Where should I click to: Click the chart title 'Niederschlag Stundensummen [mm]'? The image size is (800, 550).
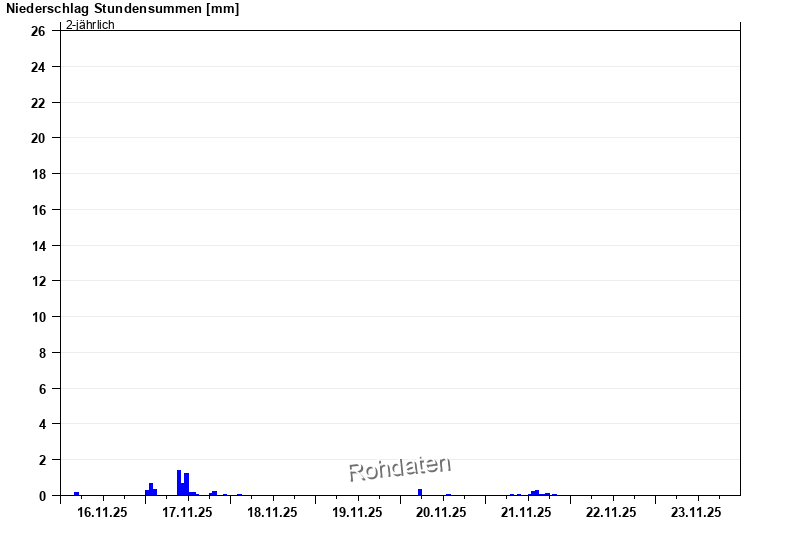pyautogui.click(x=122, y=9)
